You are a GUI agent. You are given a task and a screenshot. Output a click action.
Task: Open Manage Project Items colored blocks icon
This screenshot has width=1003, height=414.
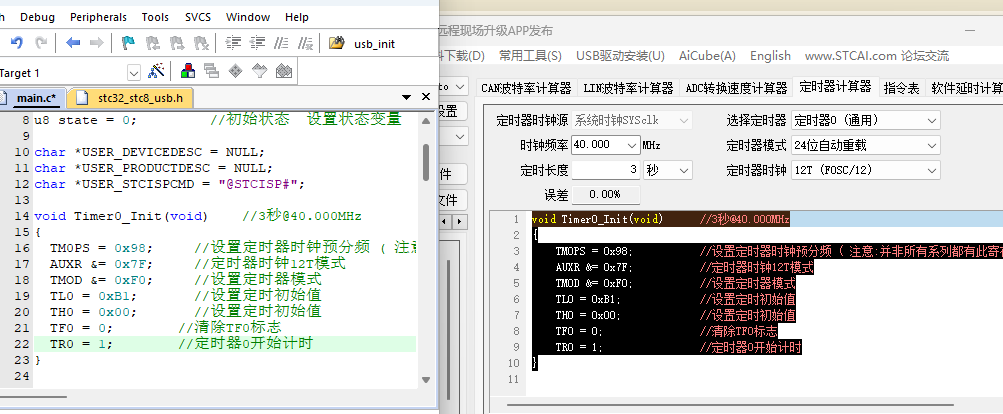point(187,70)
